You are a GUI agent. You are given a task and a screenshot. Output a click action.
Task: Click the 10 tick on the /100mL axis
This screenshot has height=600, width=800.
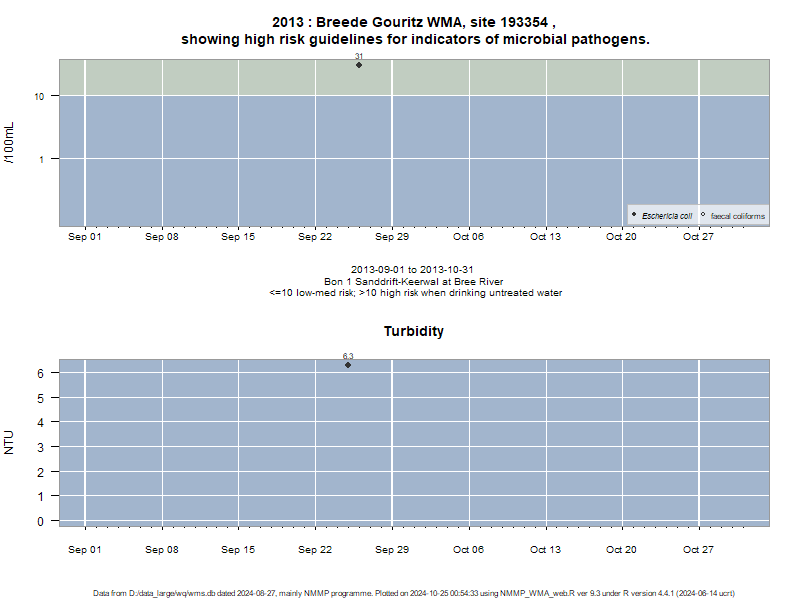coord(39,96)
